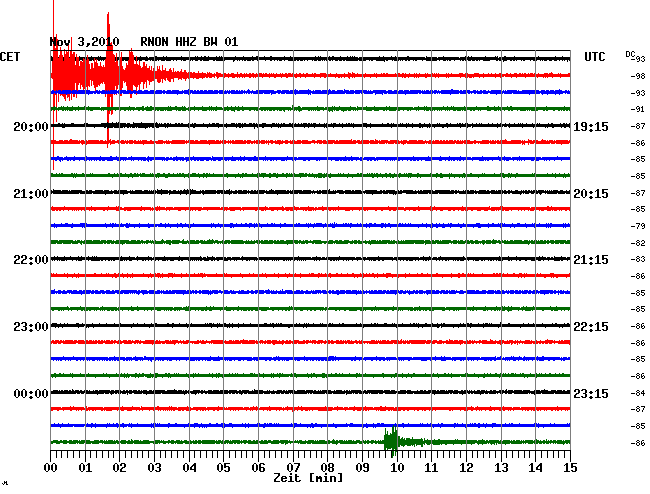Click minute axis tick label "13"
Image resolution: width=650 pixels, height=494 pixels.
(x=501, y=468)
